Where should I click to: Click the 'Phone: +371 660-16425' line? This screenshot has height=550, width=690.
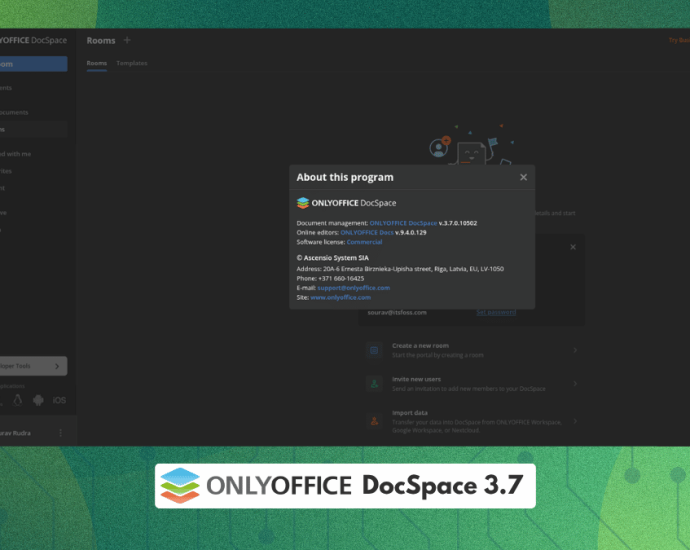[330, 279]
